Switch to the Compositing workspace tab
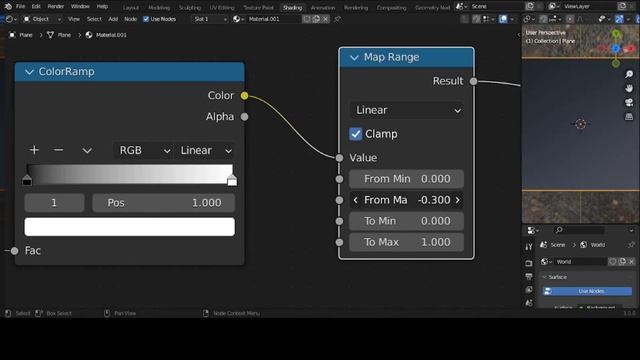Image resolution: width=640 pixels, height=360 pixels. (x=391, y=8)
